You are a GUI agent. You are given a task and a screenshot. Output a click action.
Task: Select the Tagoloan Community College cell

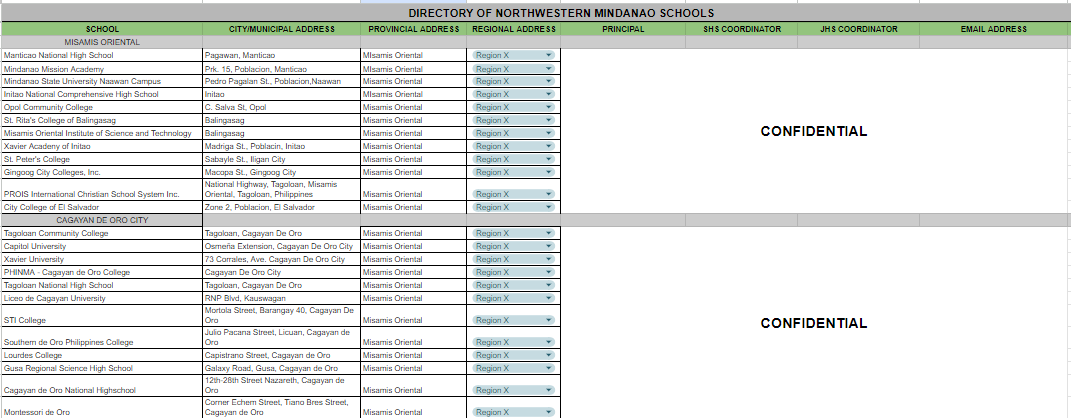point(102,233)
